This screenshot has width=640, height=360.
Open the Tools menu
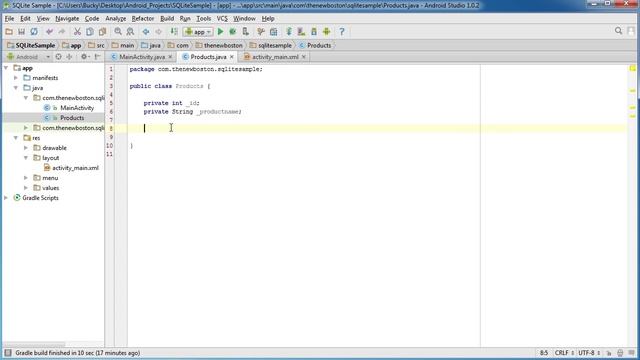(204, 18)
